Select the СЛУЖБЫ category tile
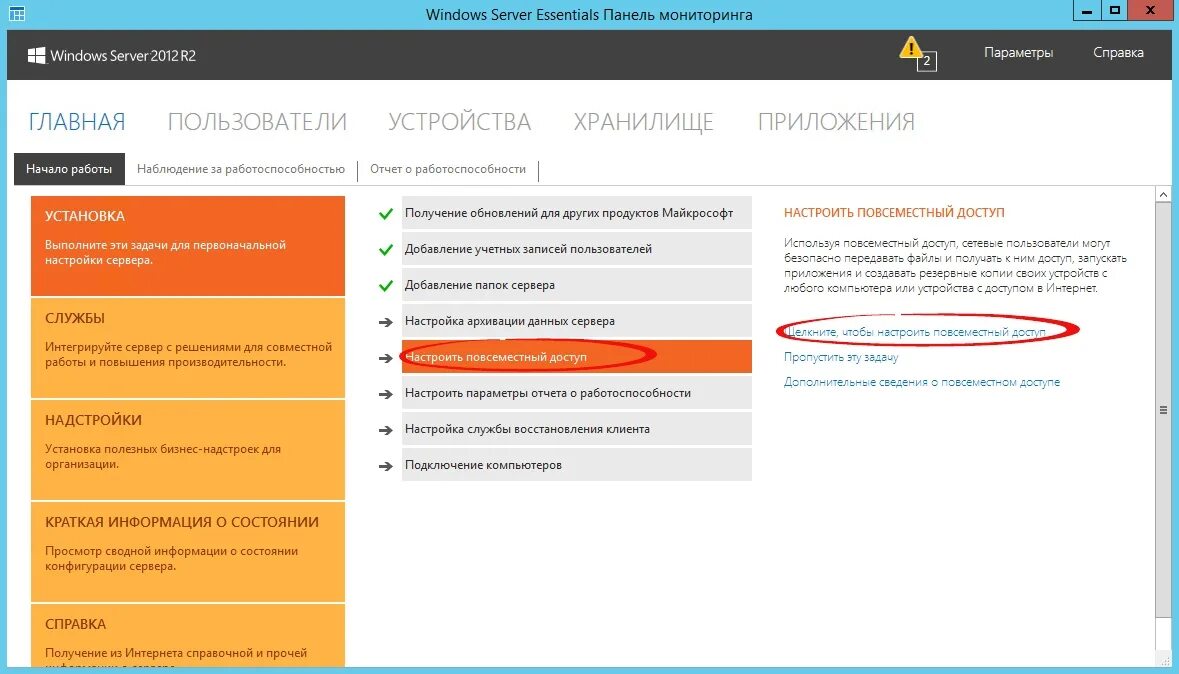The height and width of the screenshot is (674, 1179). [x=188, y=348]
